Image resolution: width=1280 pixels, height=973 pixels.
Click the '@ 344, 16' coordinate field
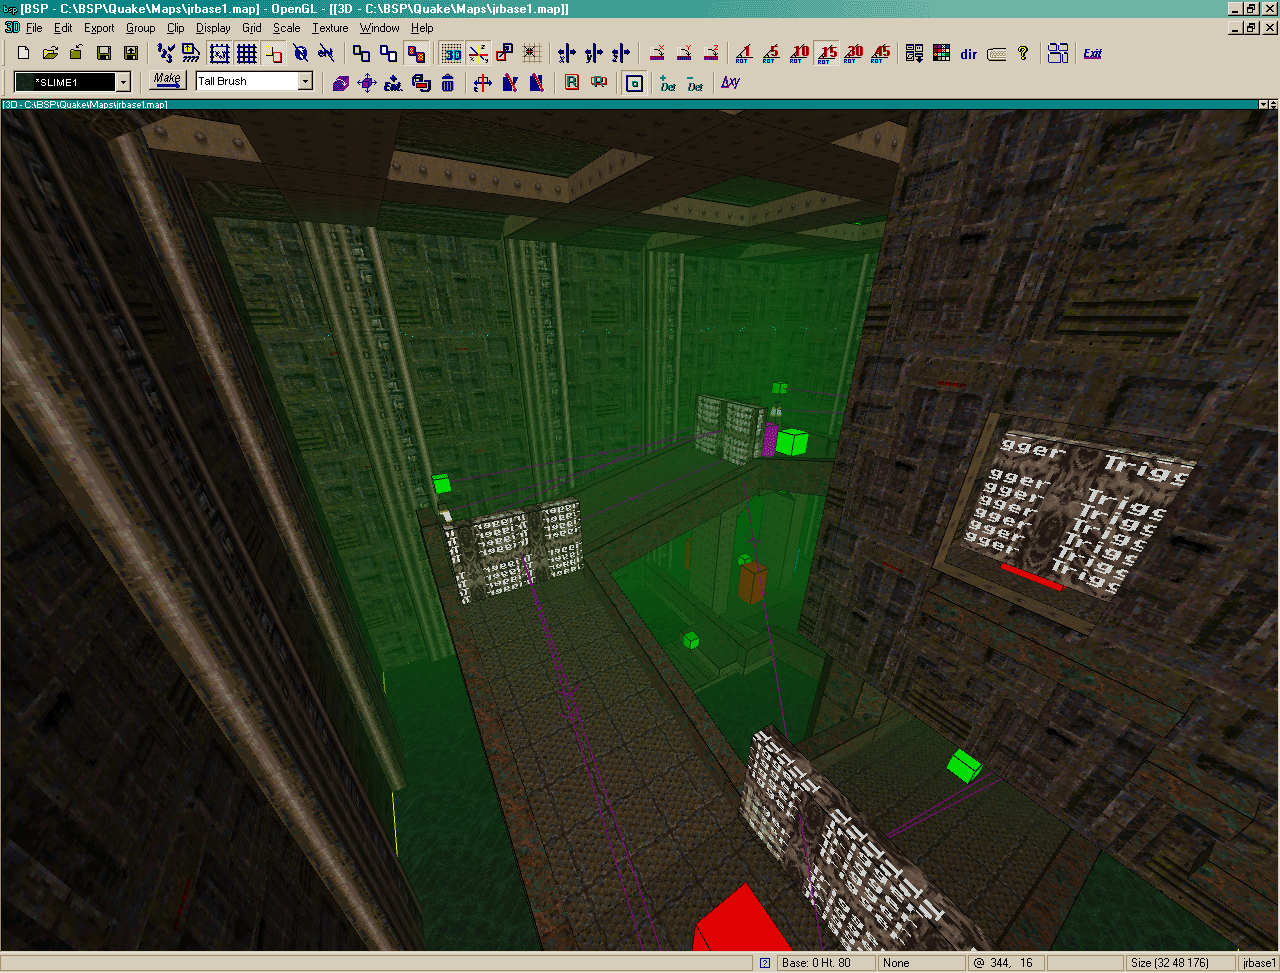tap(1004, 963)
